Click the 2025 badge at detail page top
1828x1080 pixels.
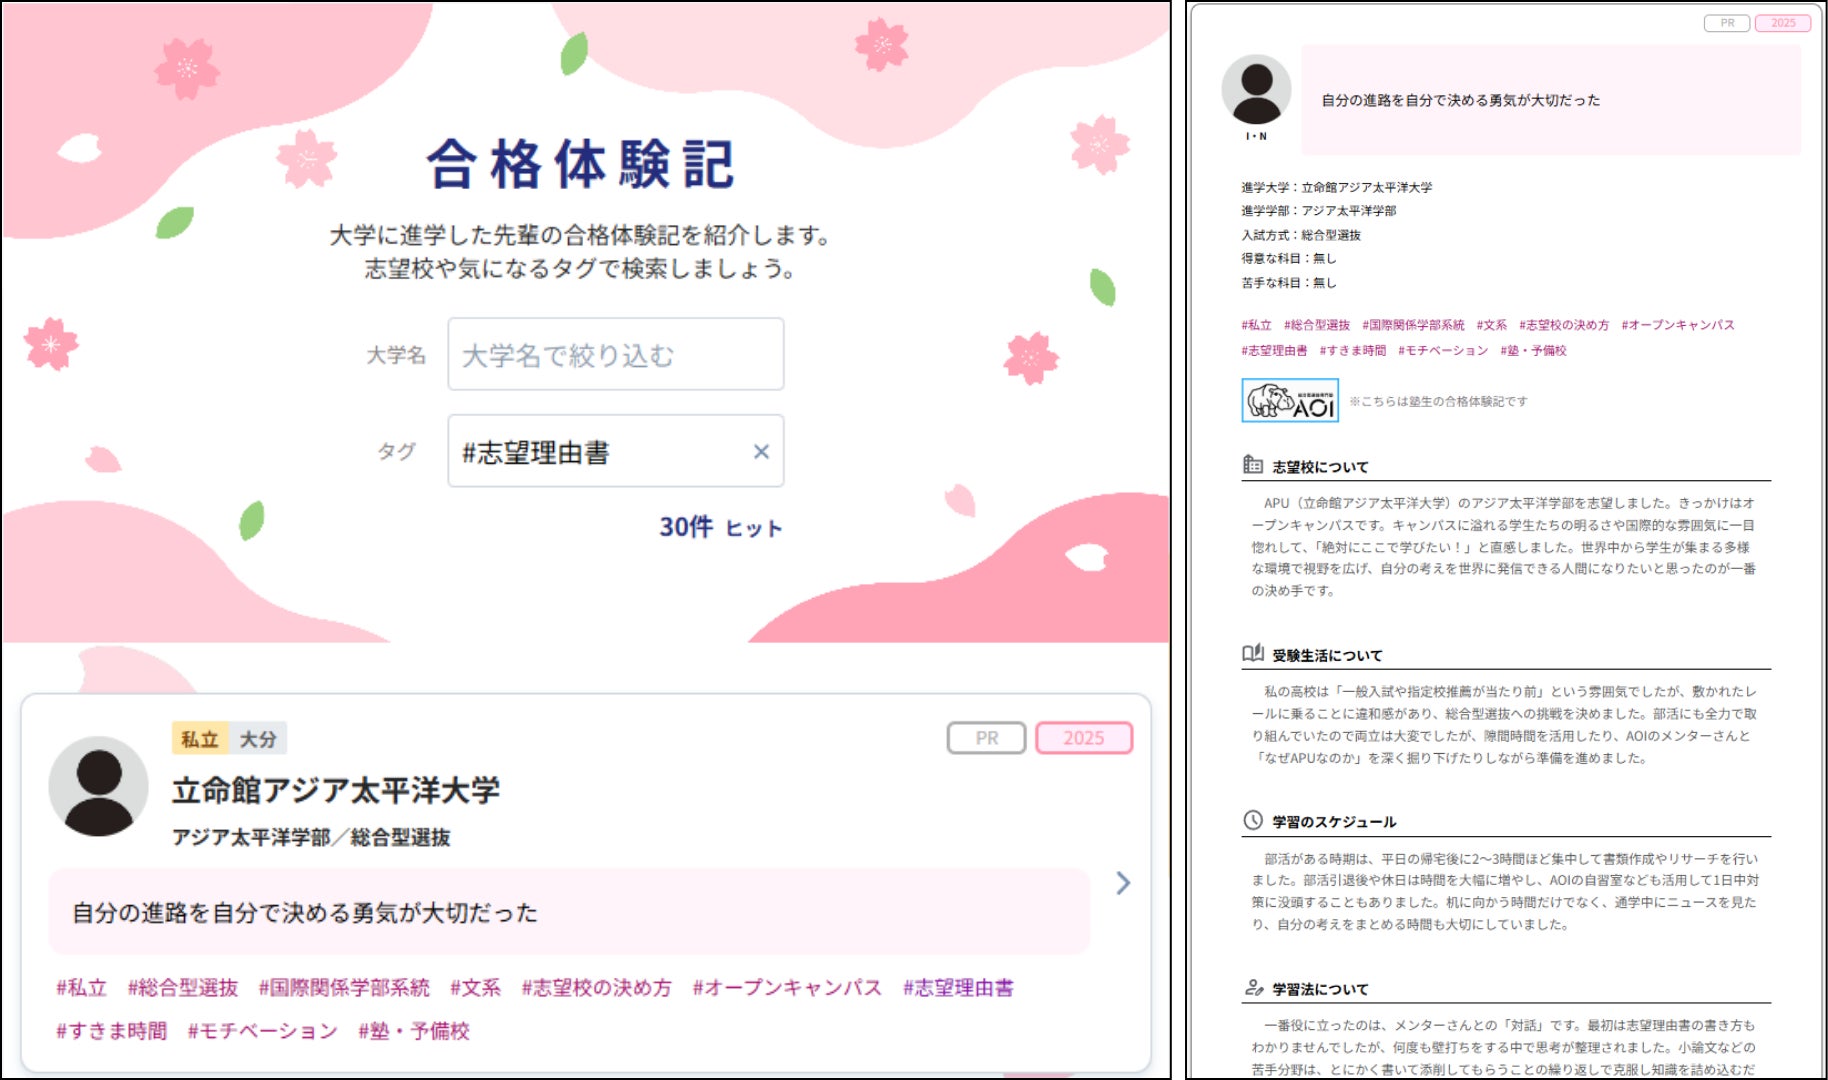pos(1783,23)
